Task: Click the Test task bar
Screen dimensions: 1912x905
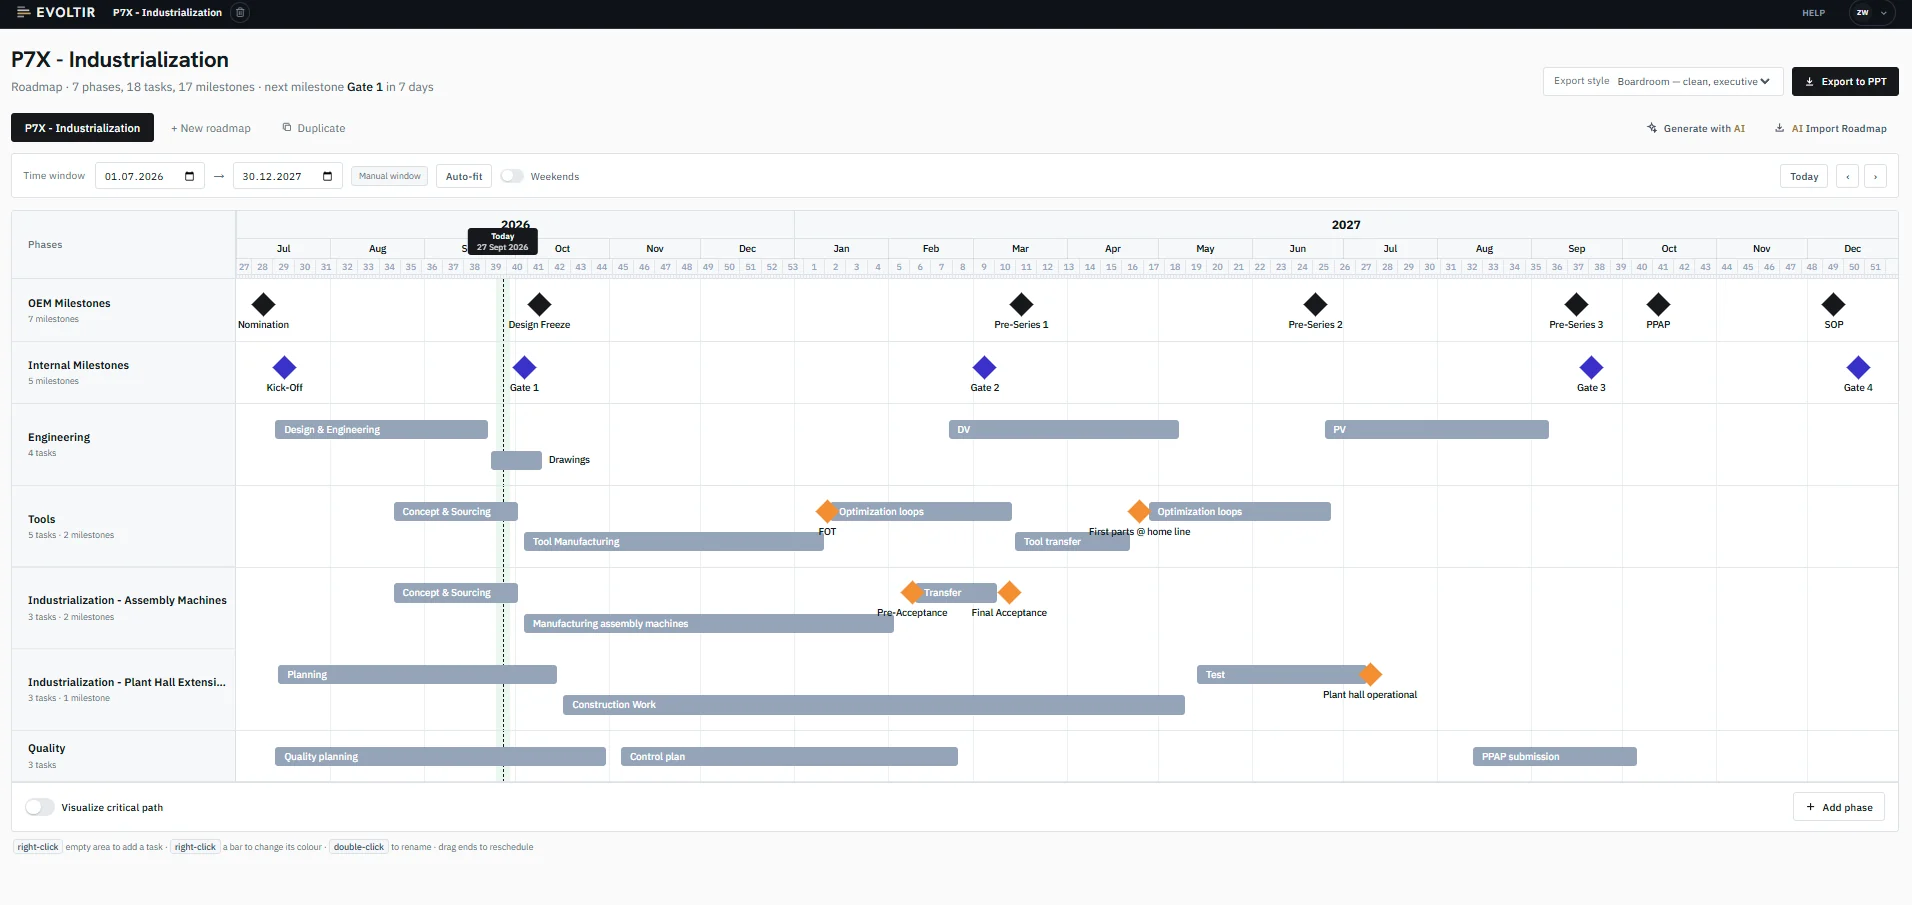Action: (1283, 675)
